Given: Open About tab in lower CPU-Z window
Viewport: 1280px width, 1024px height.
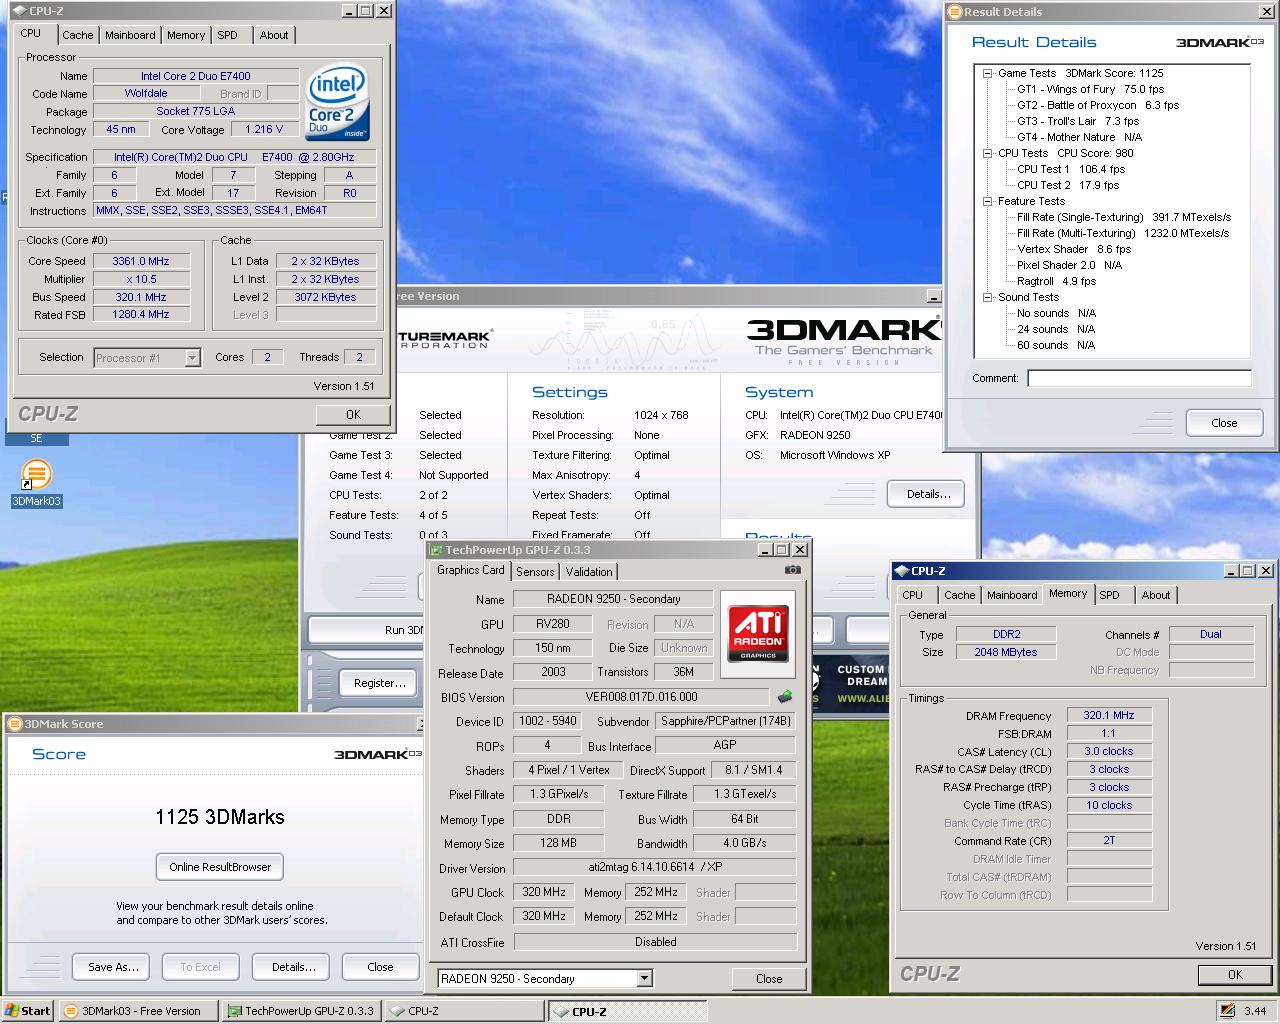Looking at the screenshot, I should coord(1156,595).
